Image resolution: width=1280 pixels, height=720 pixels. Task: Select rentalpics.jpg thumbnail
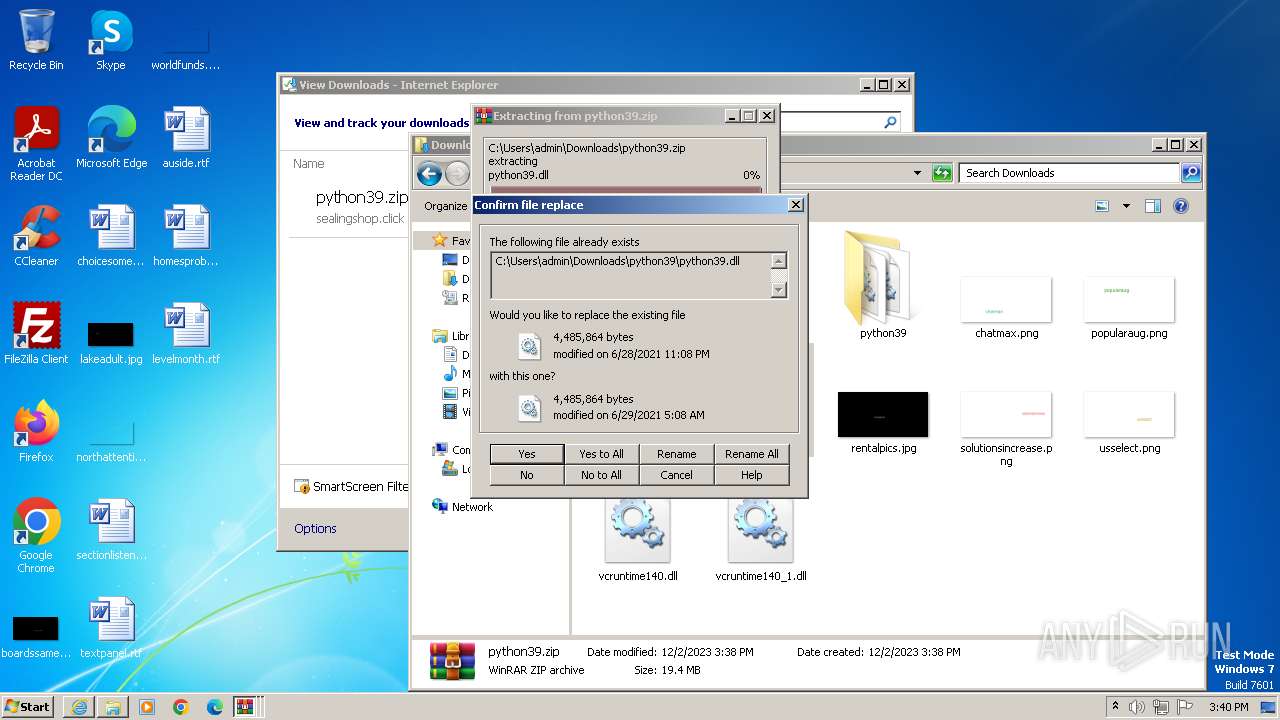(883, 422)
